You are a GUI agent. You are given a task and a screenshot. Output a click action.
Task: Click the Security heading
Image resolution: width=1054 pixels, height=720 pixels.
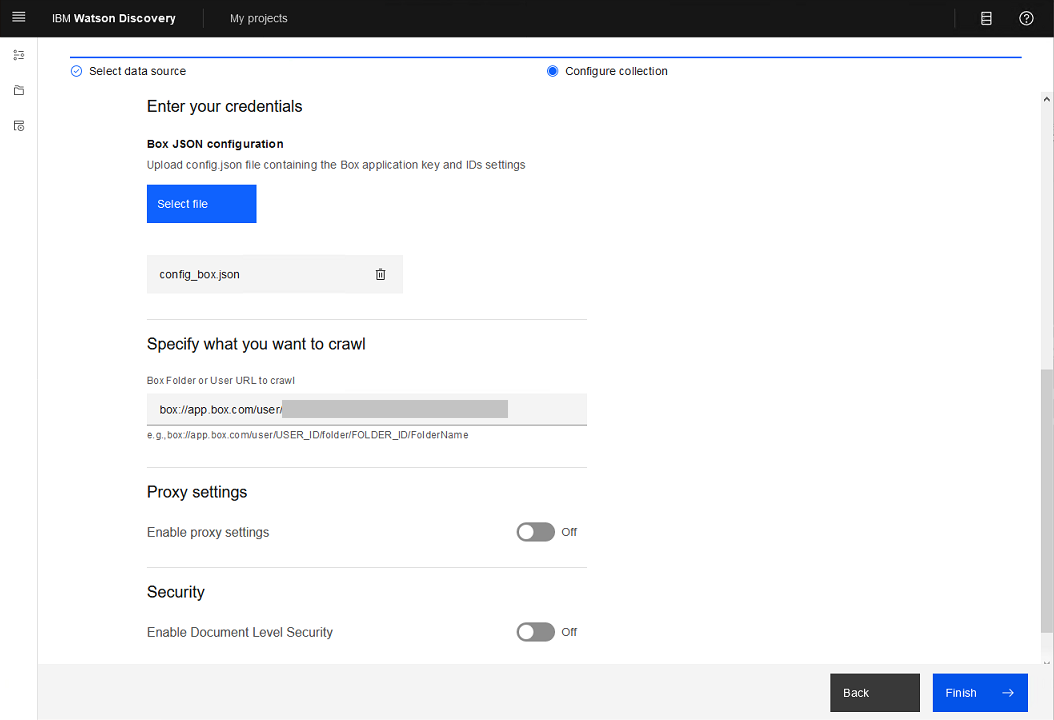175,592
